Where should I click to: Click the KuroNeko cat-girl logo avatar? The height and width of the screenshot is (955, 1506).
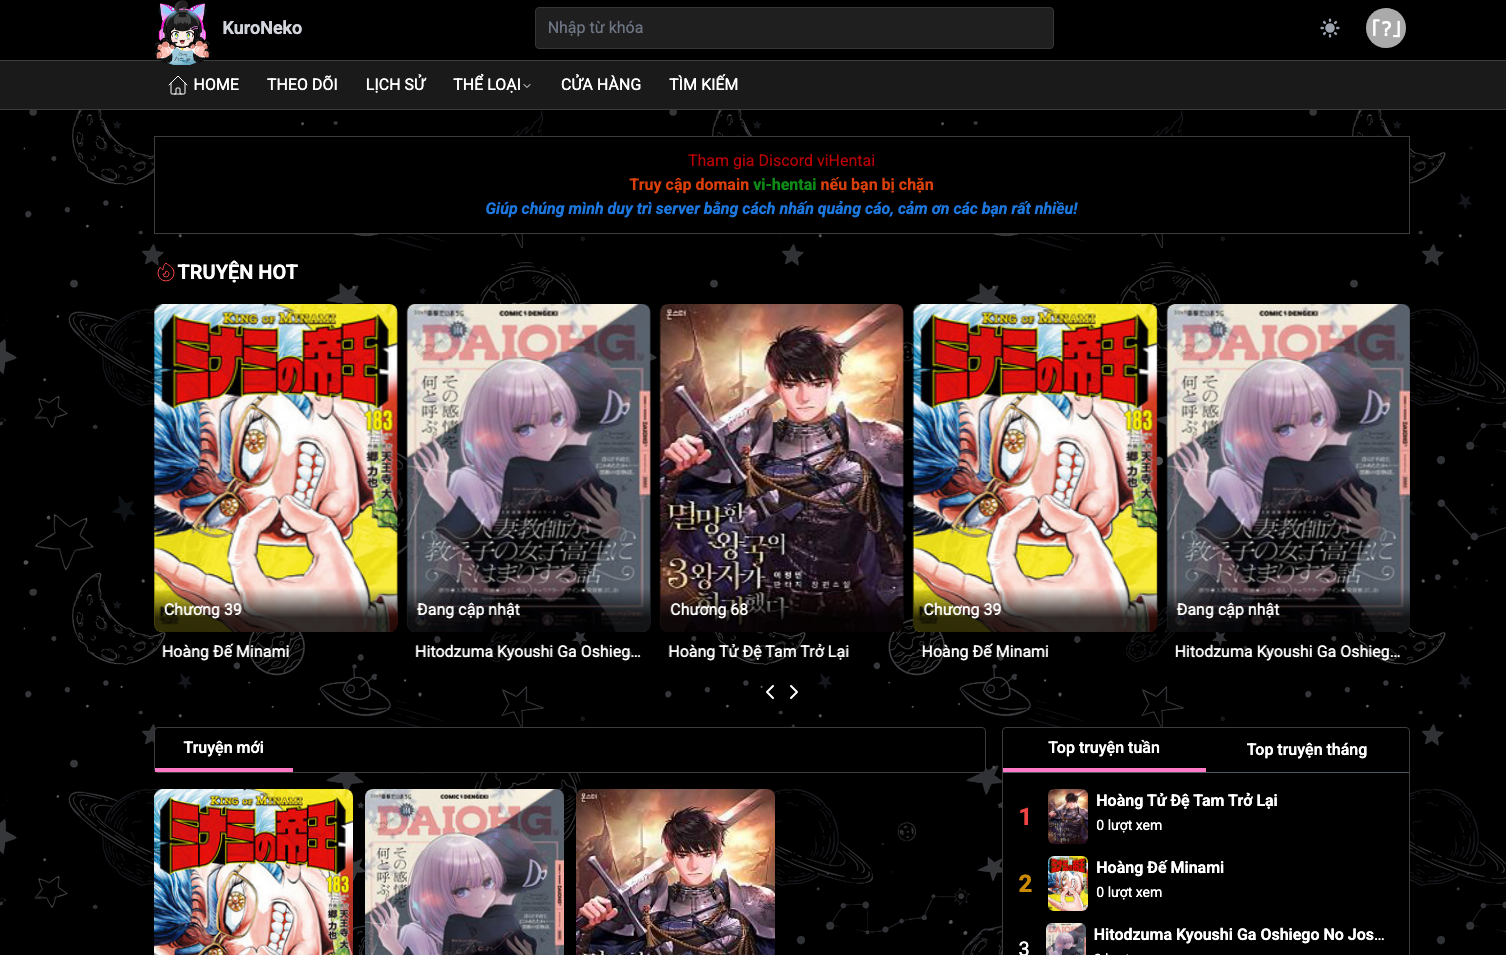182,31
